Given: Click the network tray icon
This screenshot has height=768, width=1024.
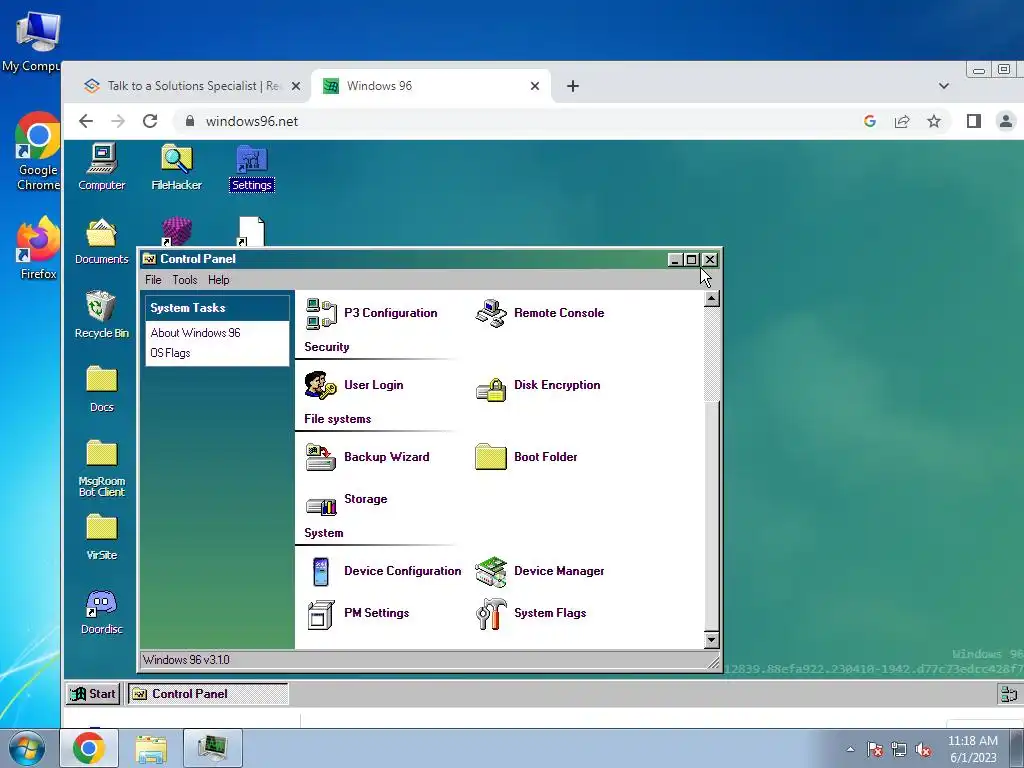Looking at the screenshot, I should pos(899,750).
